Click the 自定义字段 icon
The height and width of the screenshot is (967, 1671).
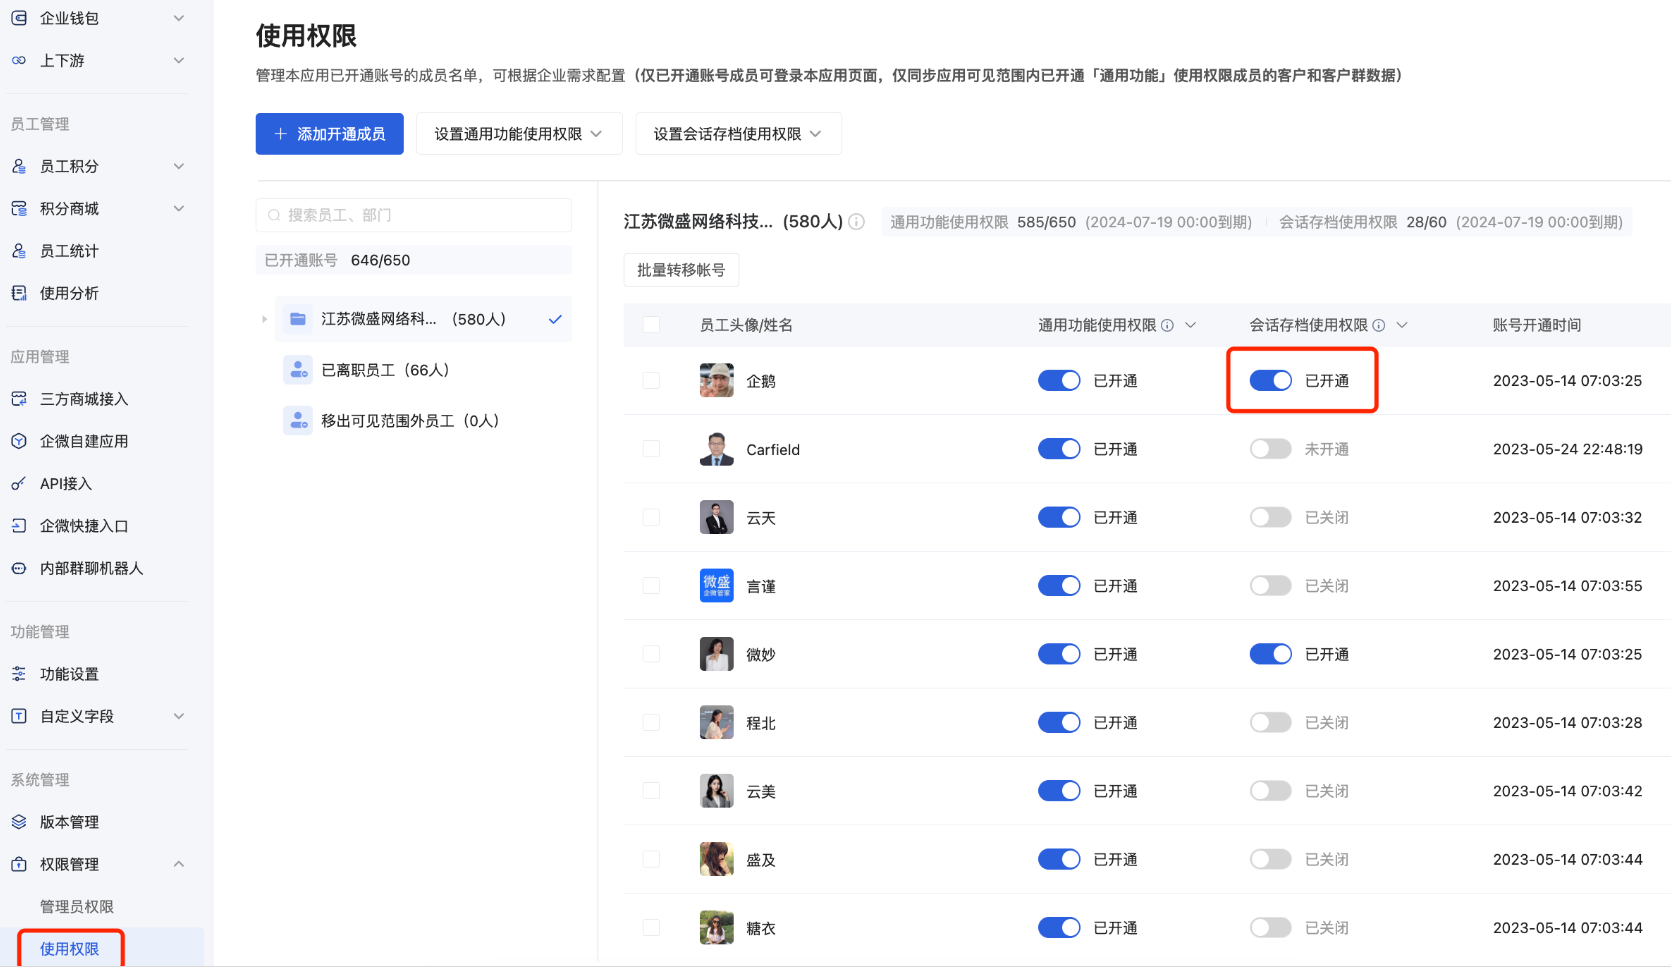(19, 716)
